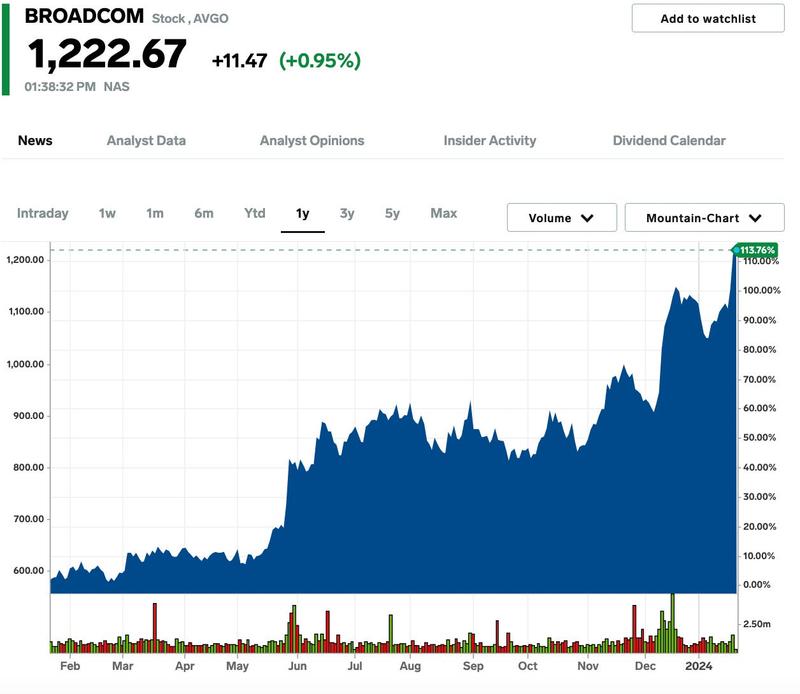Image resolution: width=800 pixels, height=694 pixels.
Task: Expand the Mountain-Chart type dropdown
Action: (704, 218)
